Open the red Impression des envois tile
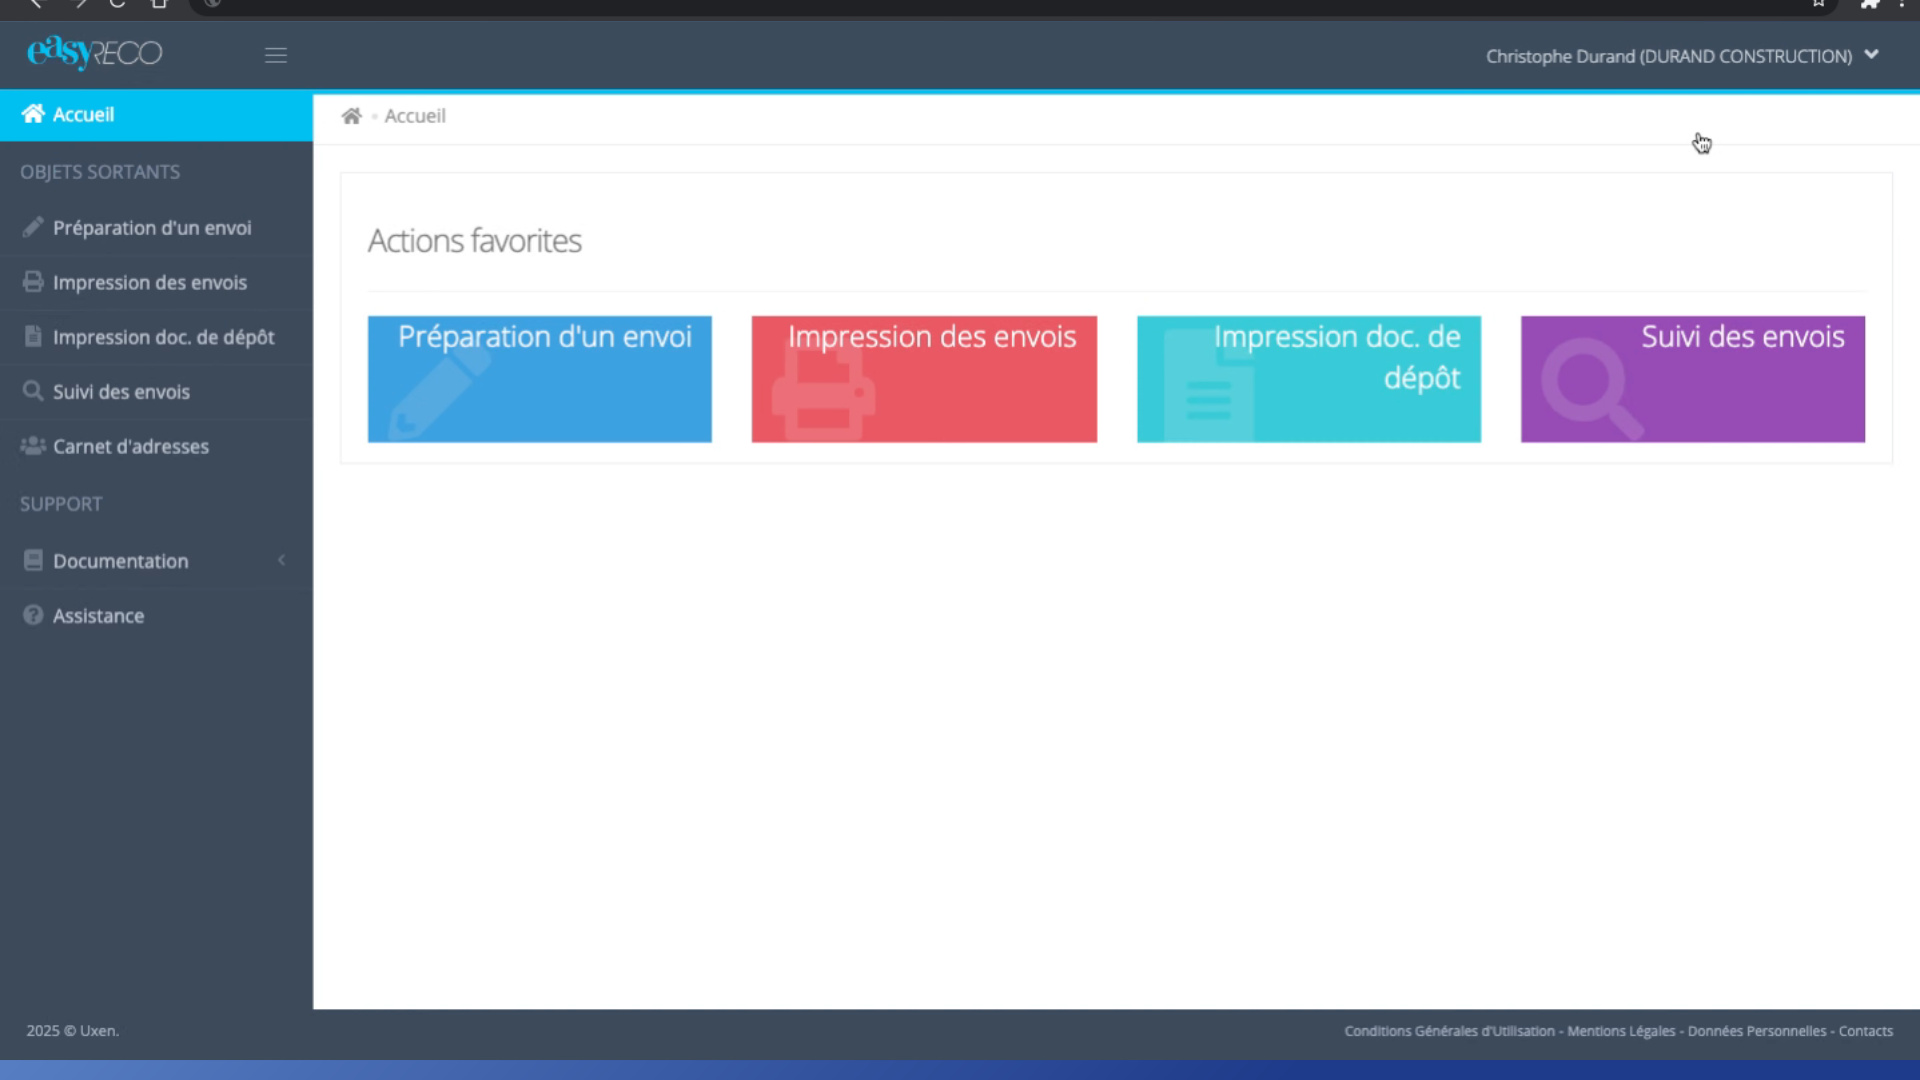 pos(924,379)
